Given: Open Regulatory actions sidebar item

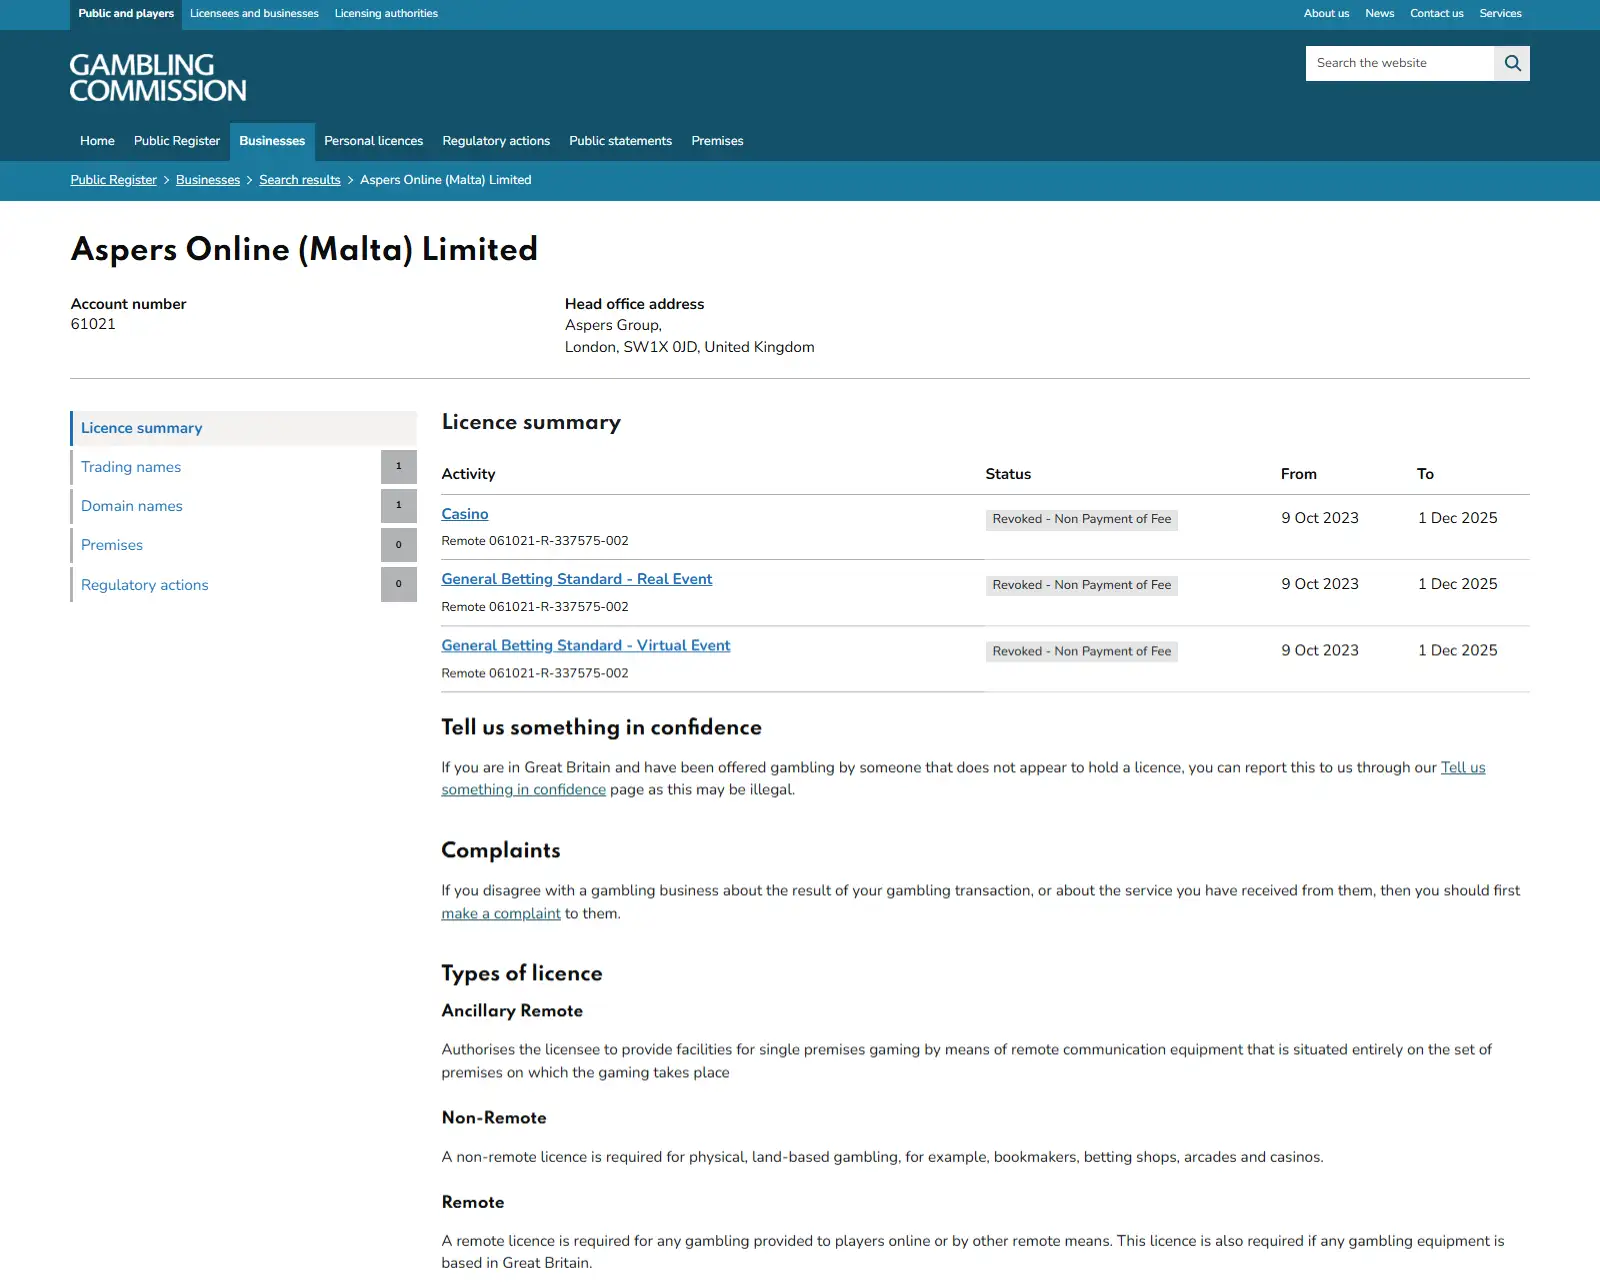Looking at the screenshot, I should click(225, 585).
